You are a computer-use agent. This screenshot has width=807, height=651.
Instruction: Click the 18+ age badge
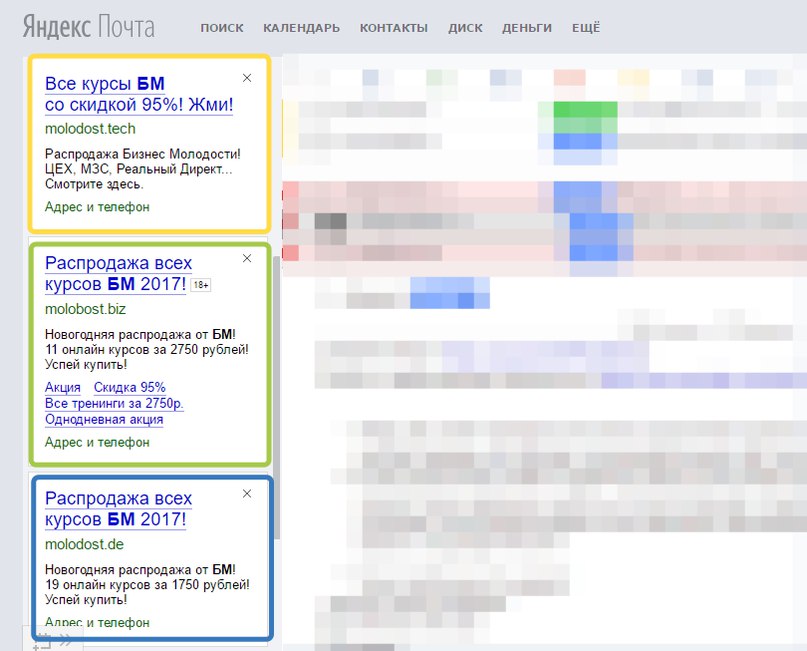[201, 285]
